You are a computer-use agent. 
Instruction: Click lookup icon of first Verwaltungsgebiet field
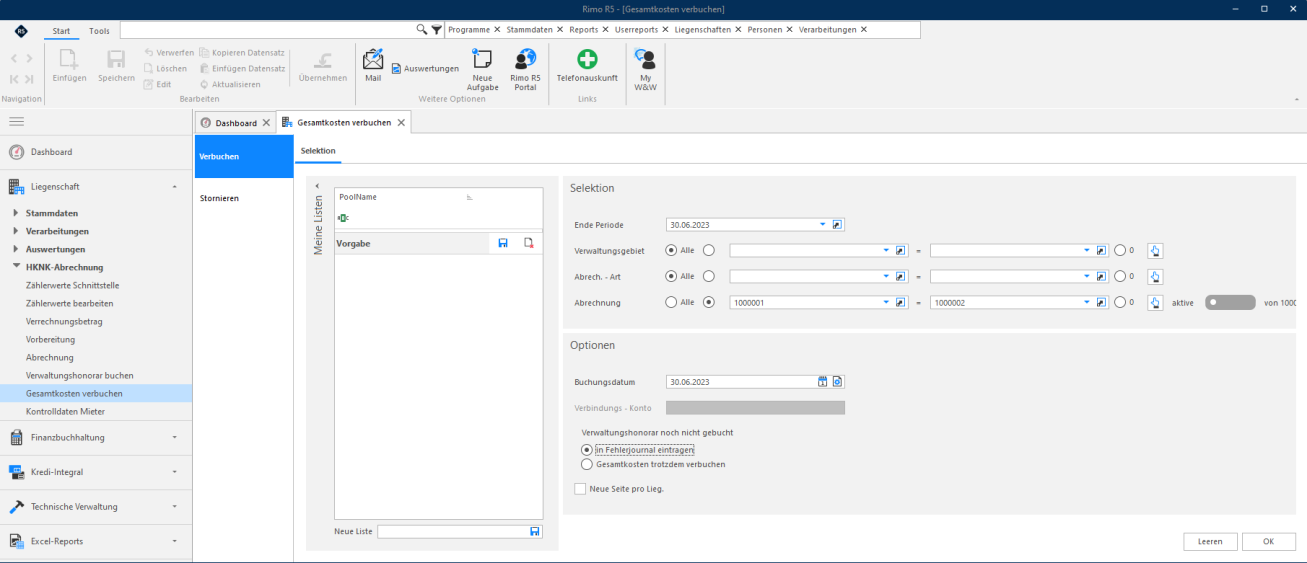tap(900, 250)
